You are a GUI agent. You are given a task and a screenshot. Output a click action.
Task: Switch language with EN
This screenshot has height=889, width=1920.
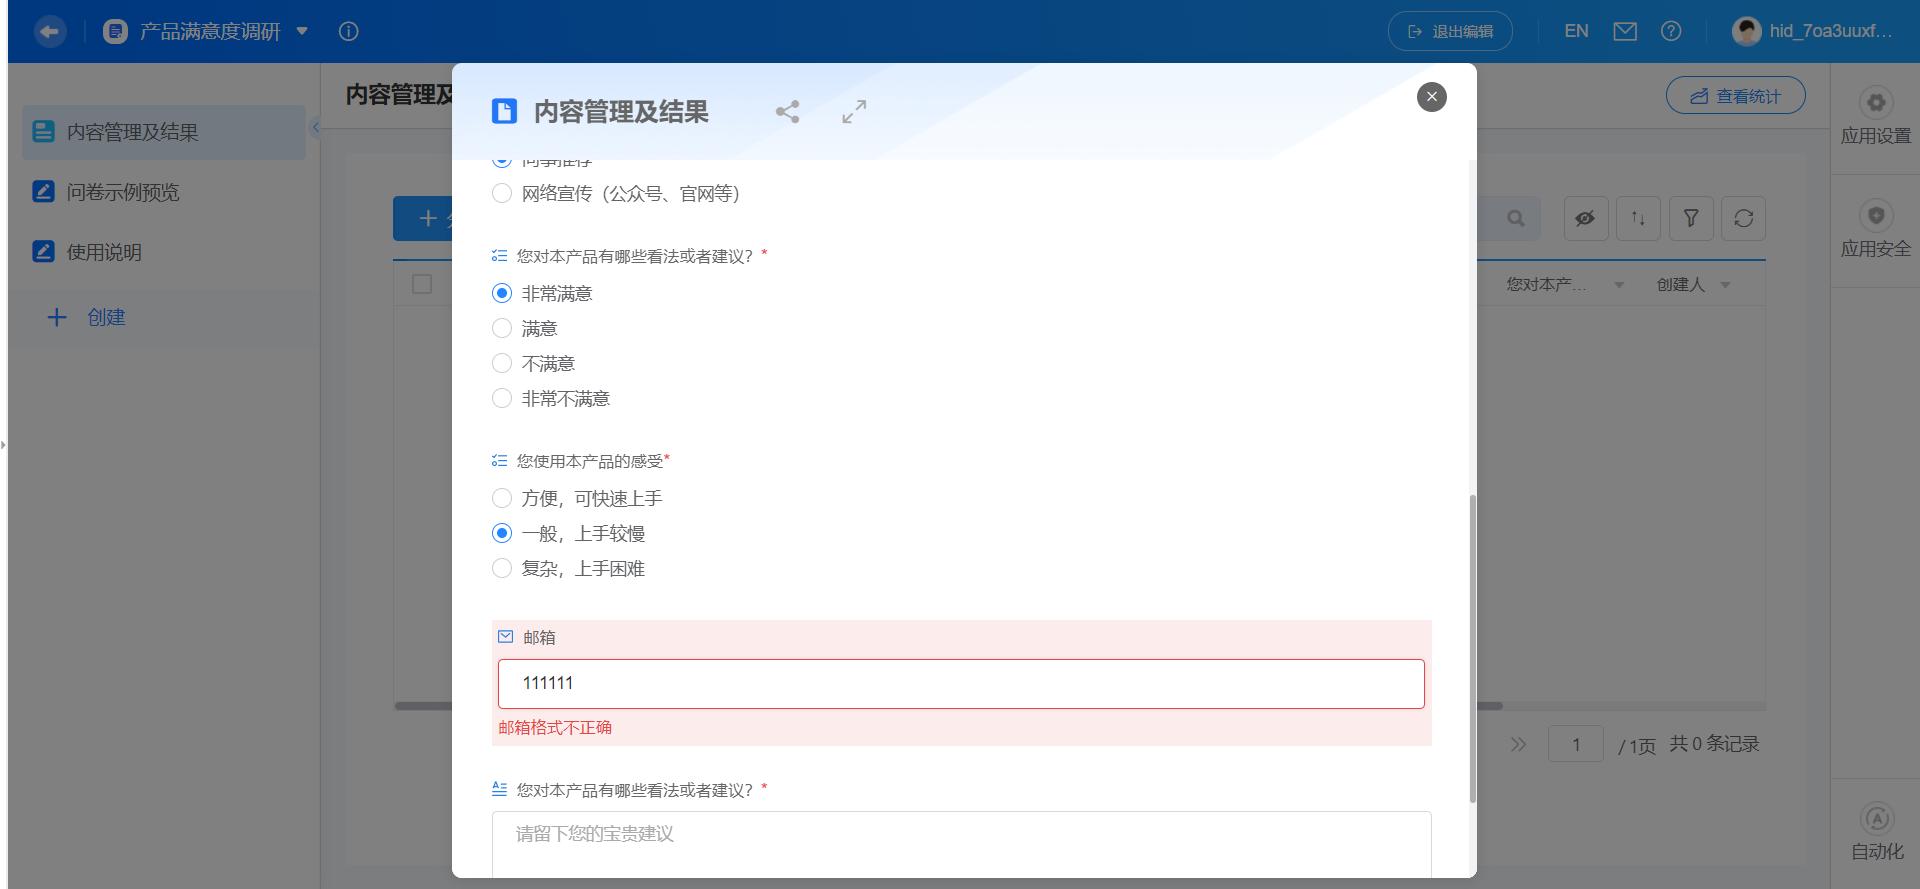tap(1576, 31)
